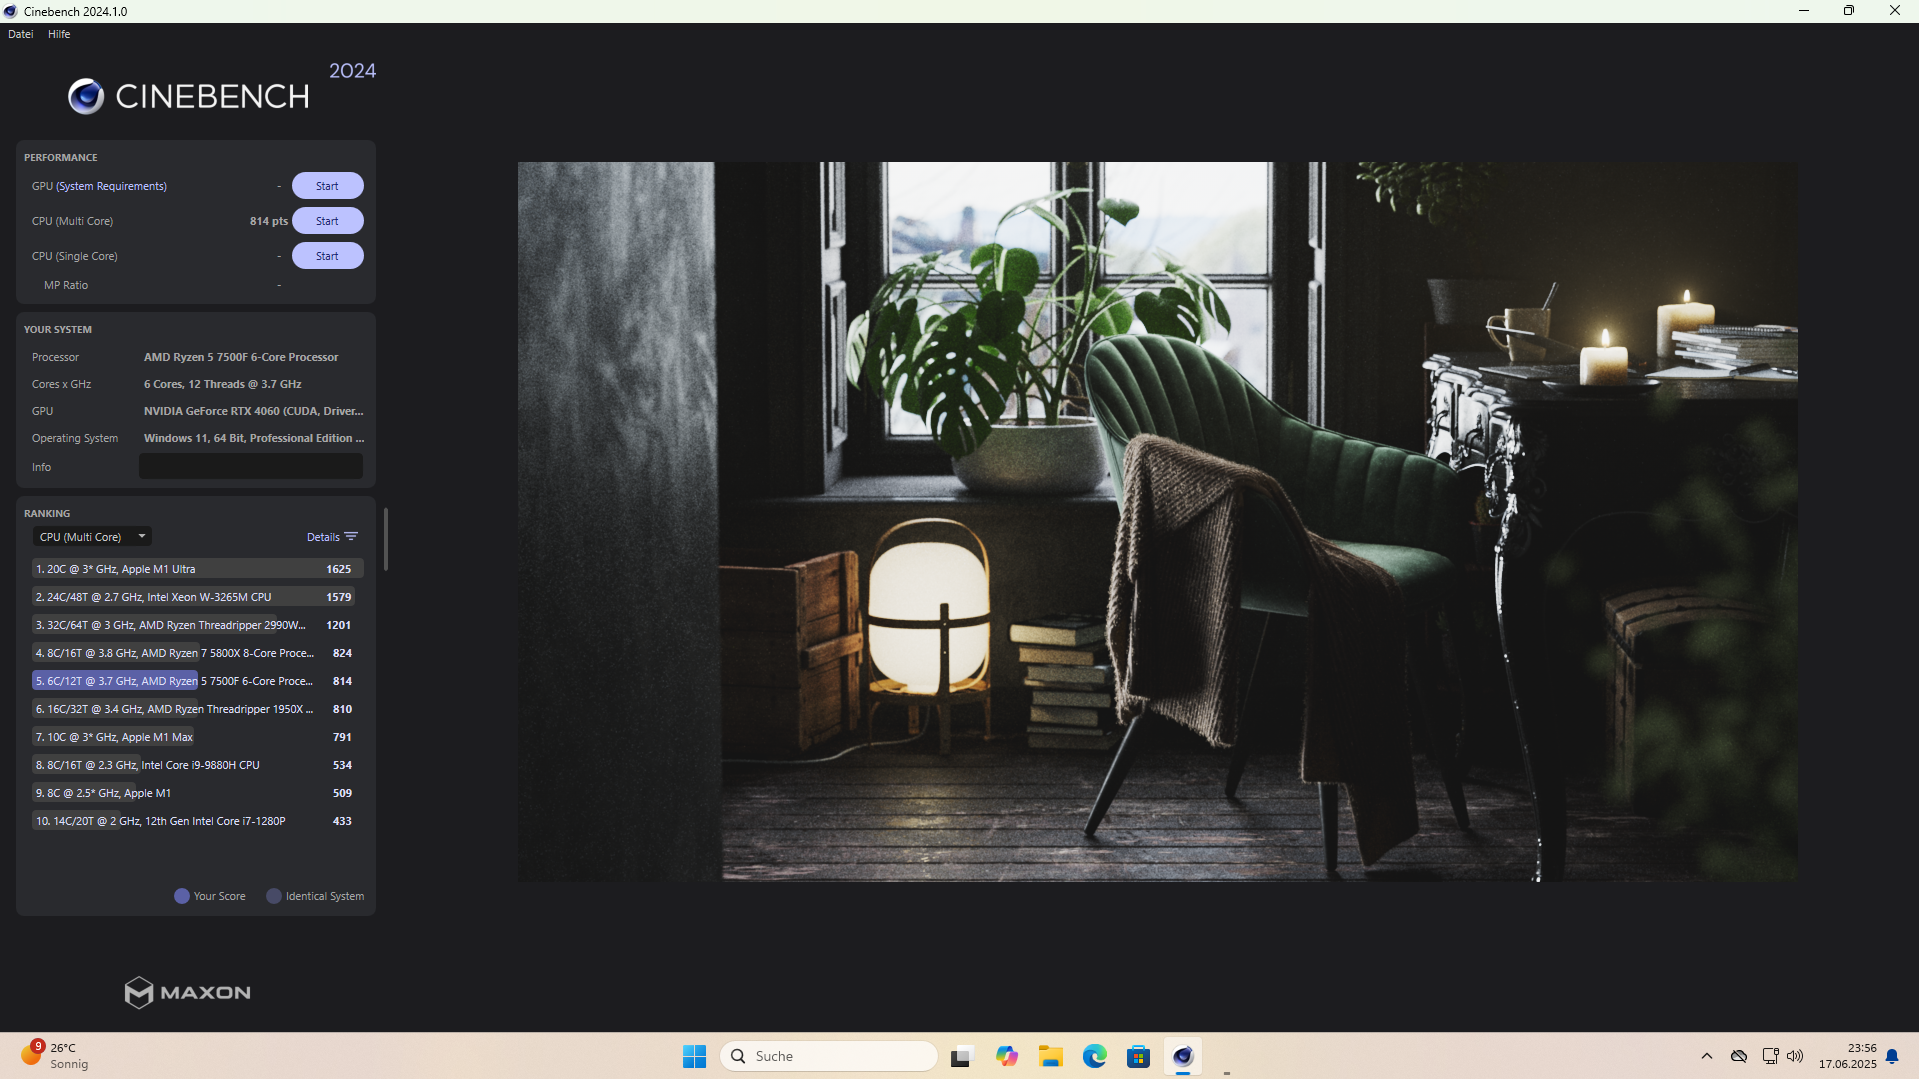This screenshot has width=1919, height=1079.
Task: Start the CPU Single Core benchmark
Action: point(327,255)
